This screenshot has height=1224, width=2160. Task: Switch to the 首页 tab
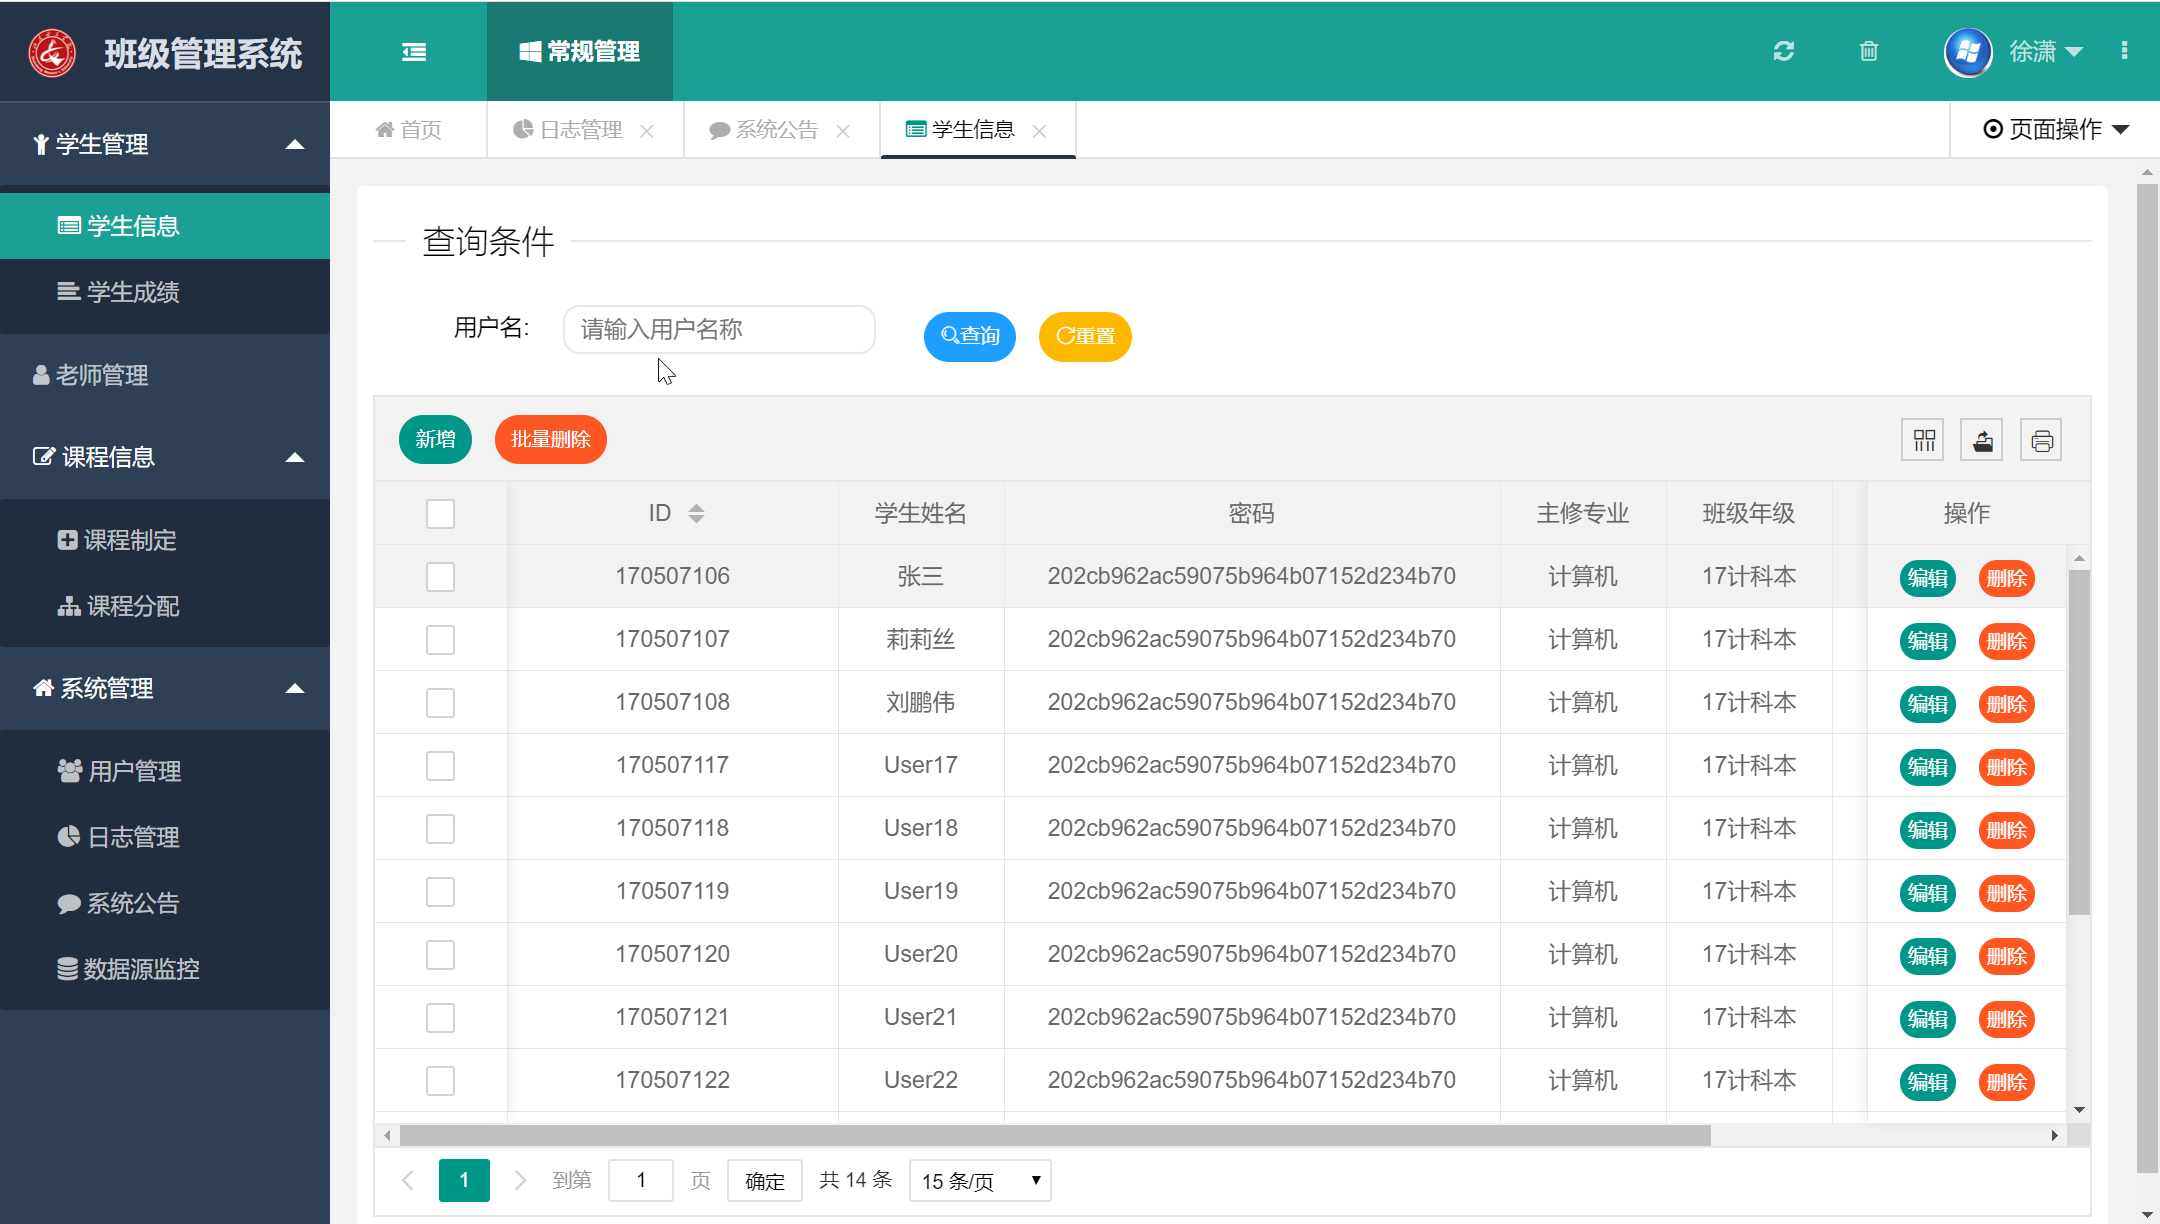pyautogui.click(x=408, y=130)
